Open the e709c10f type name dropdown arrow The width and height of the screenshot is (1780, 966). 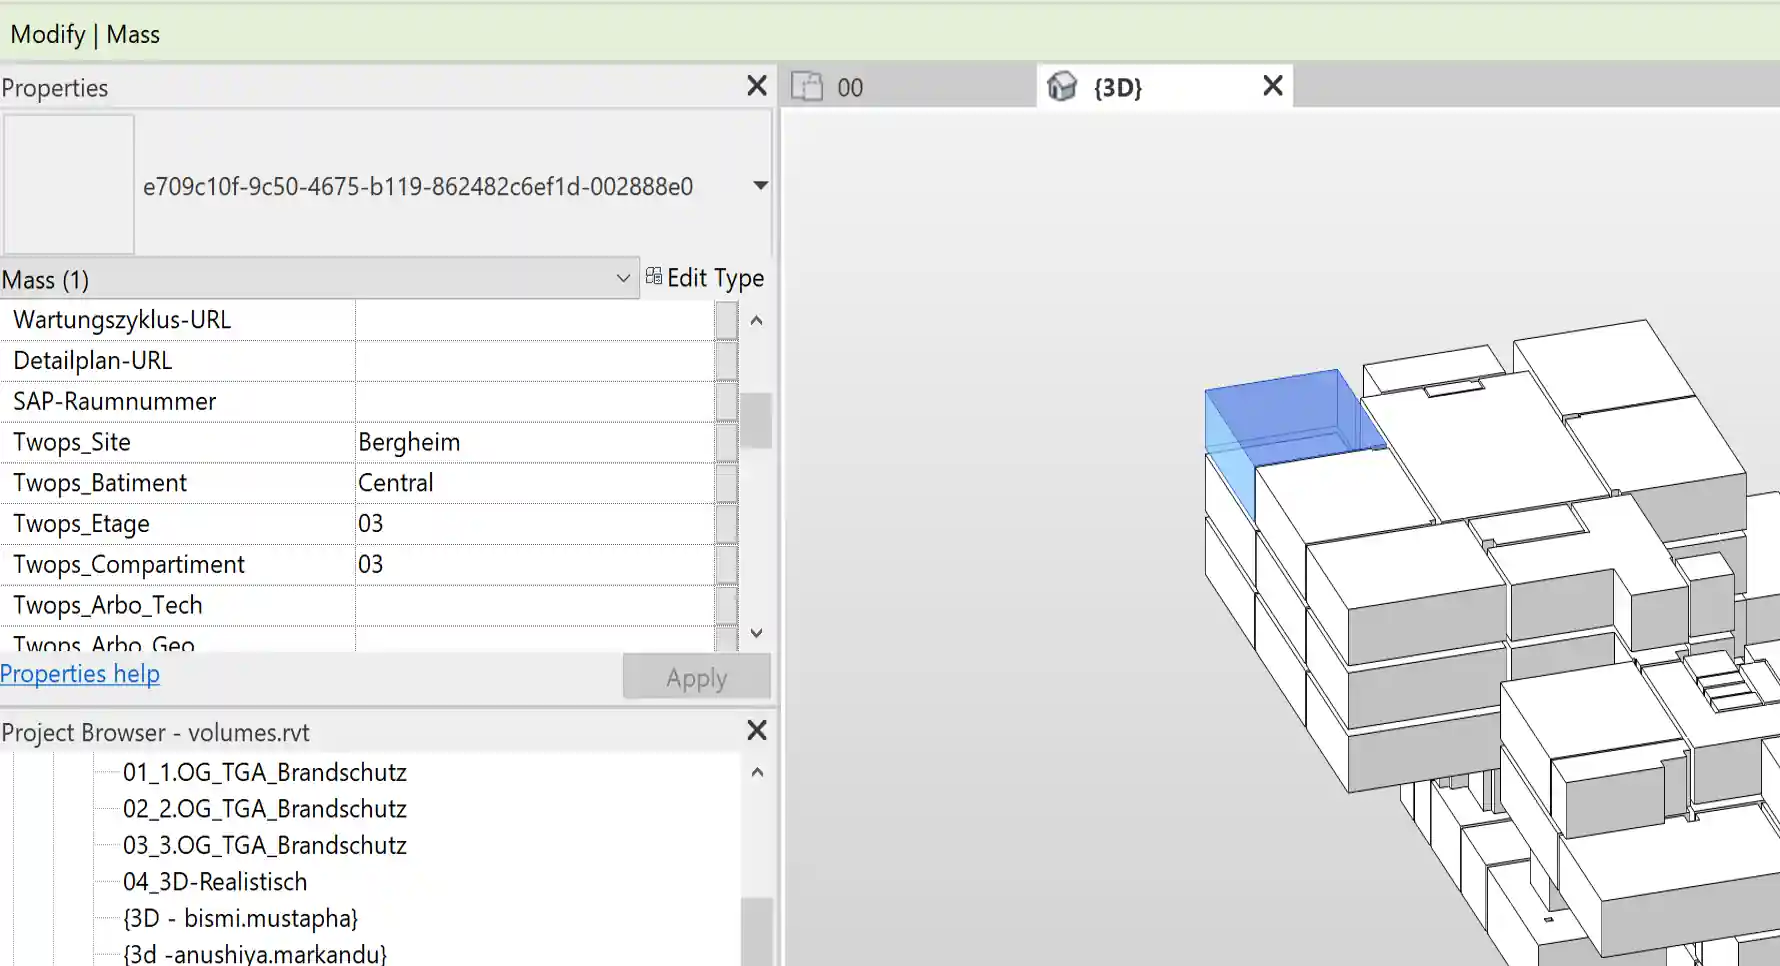tap(761, 185)
